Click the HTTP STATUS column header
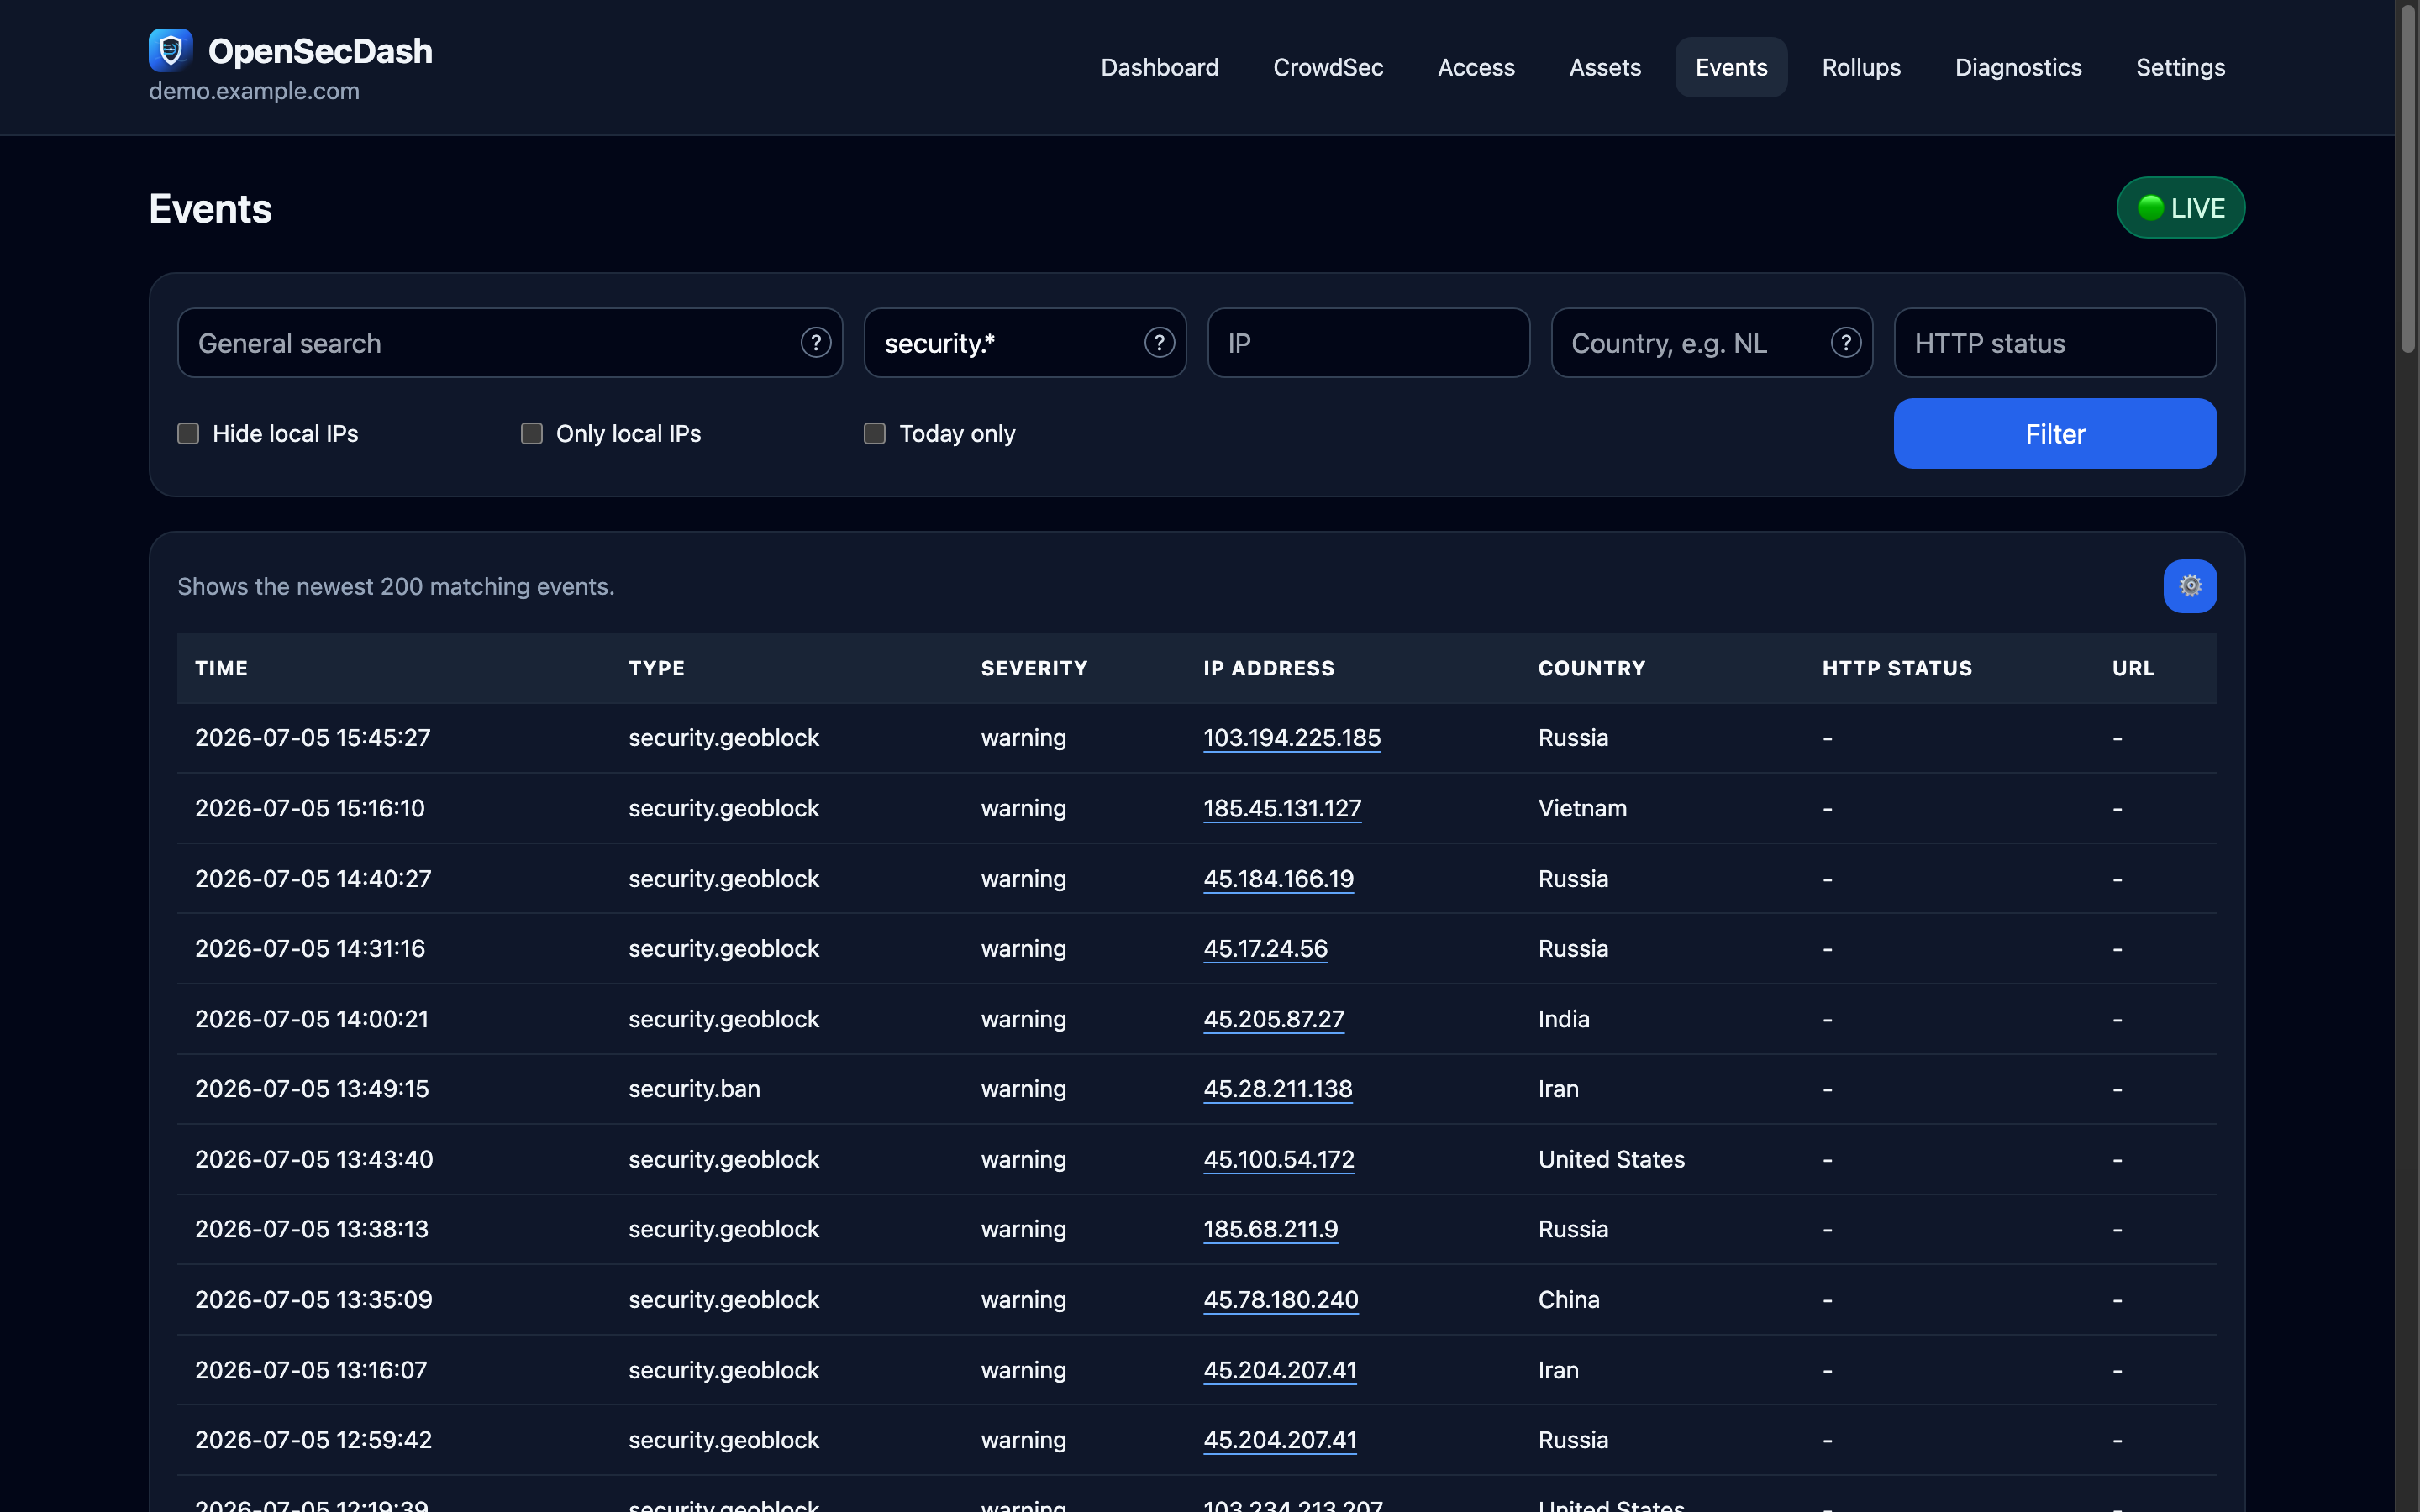Image resolution: width=2420 pixels, height=1512 pixels. (1897, 668)
